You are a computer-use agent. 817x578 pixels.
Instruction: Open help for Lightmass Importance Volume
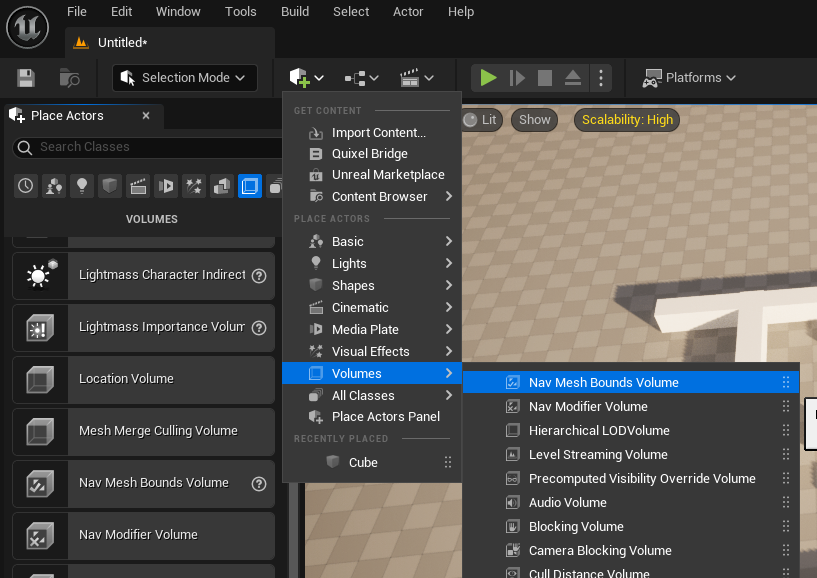pyautogui.click(x=259, y=328)
